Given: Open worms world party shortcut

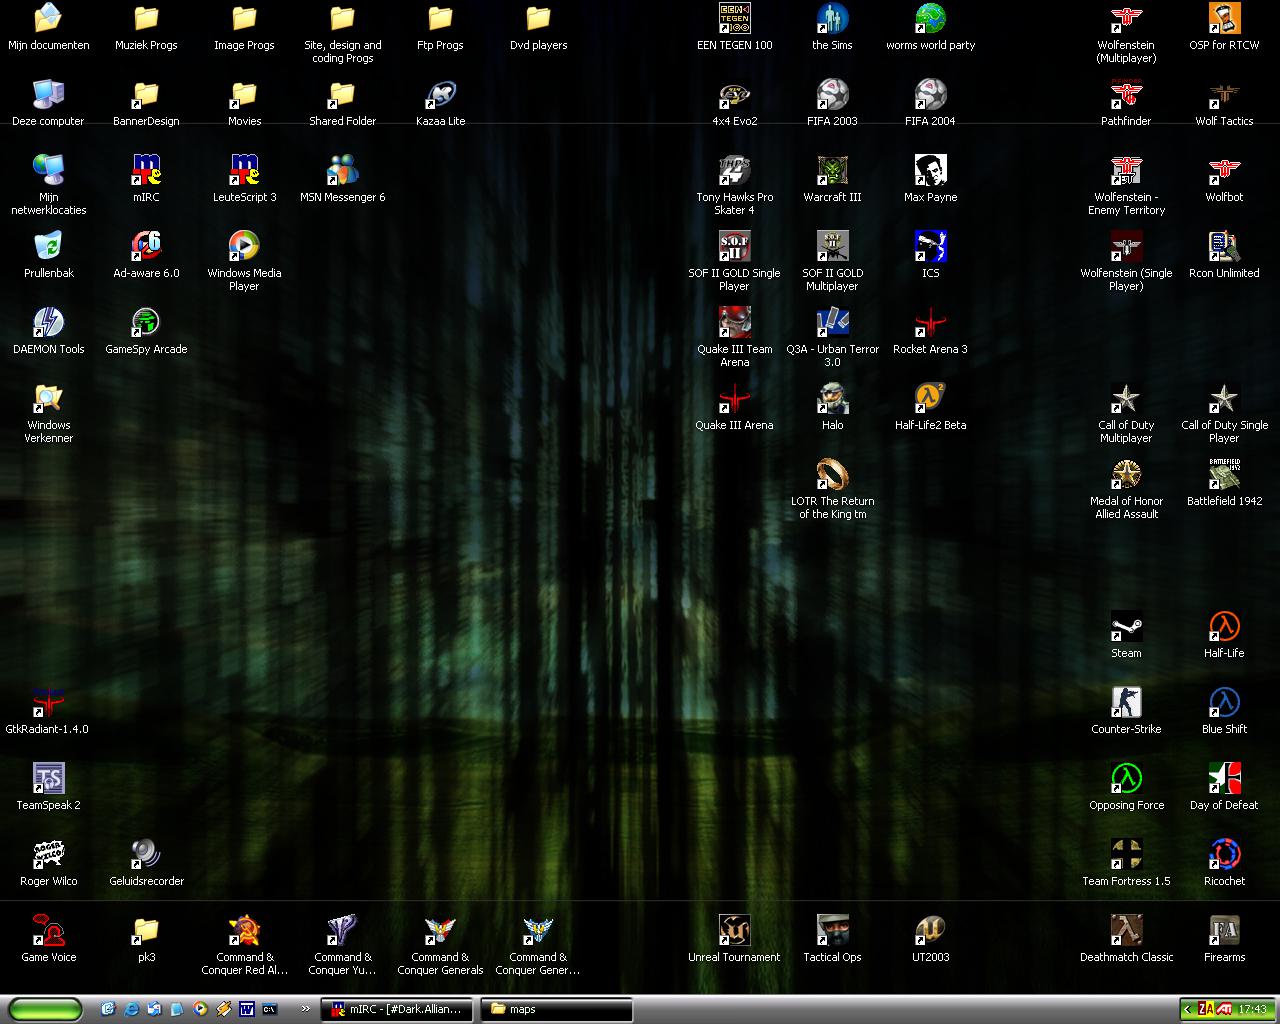Looking at the screenshot, I should (930, 18).
